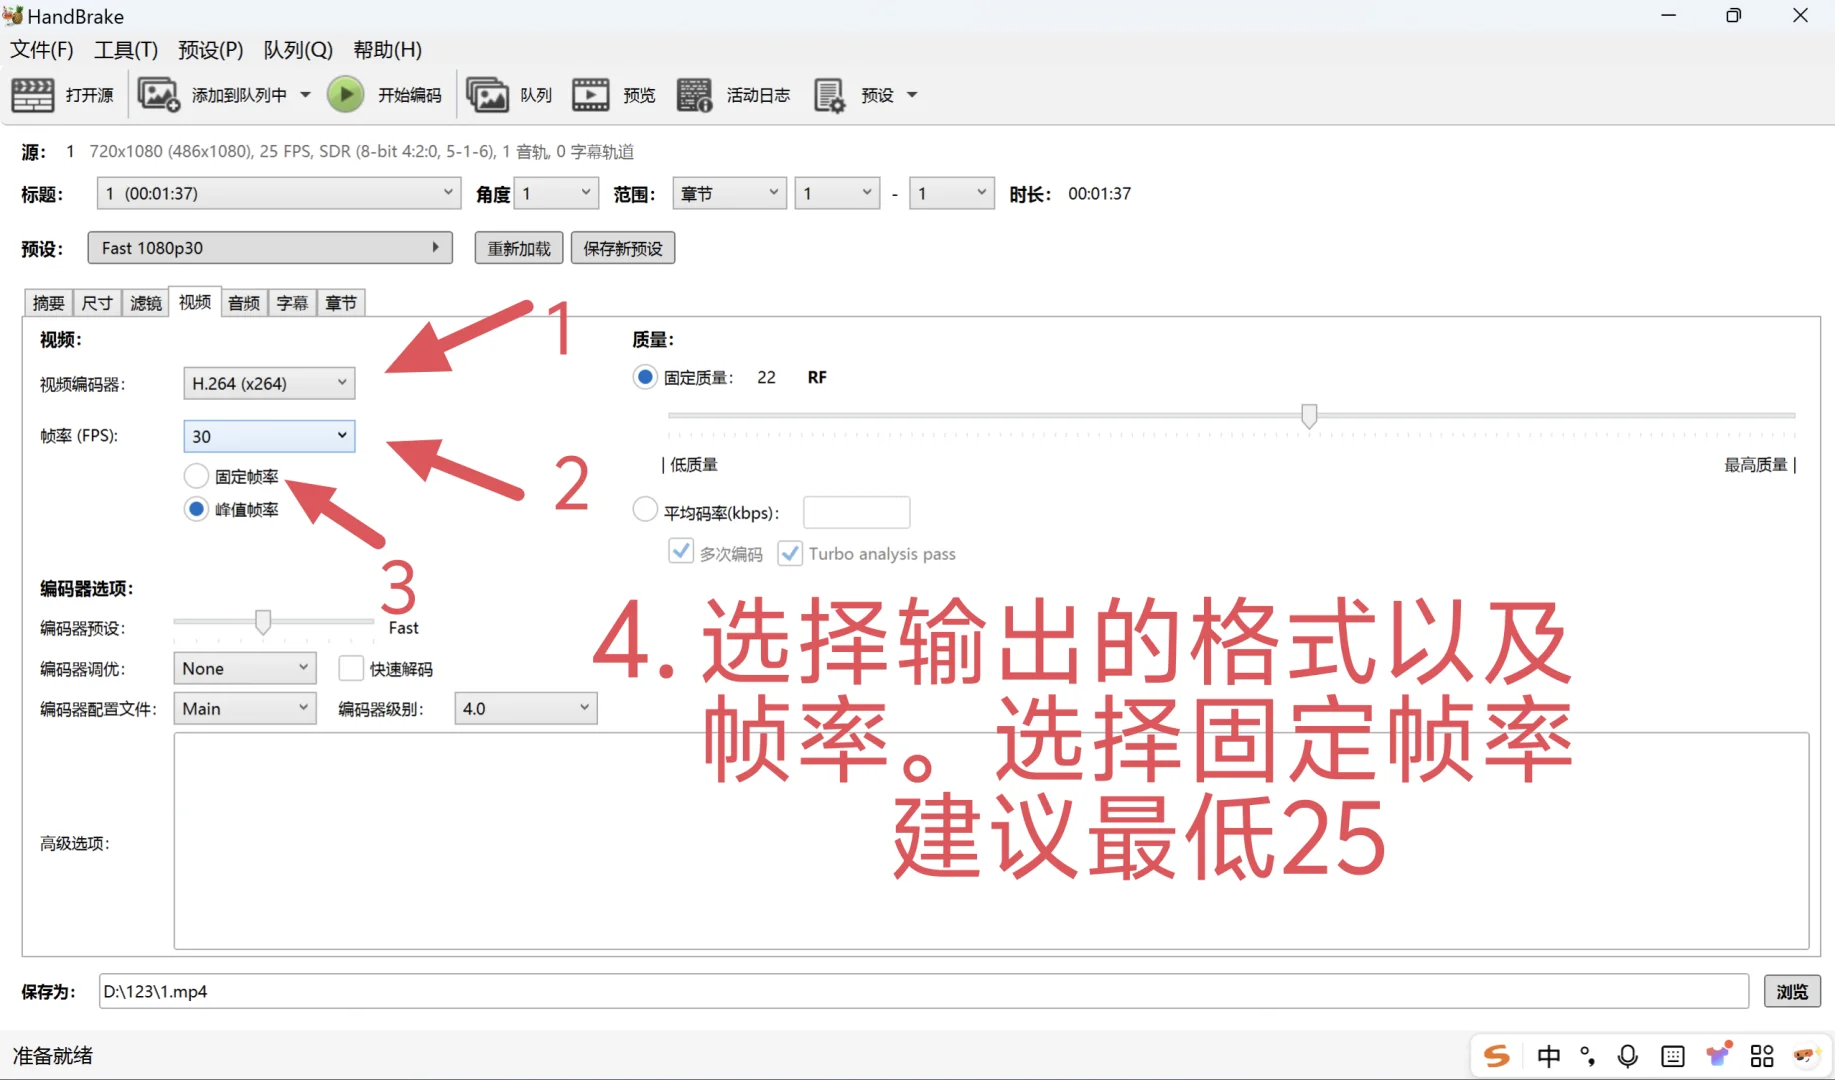This screenshot has height=1080, width=1835.
Task: Click the 预设 (Presets) toolbar icon
Action: click(x=830, y=95)
